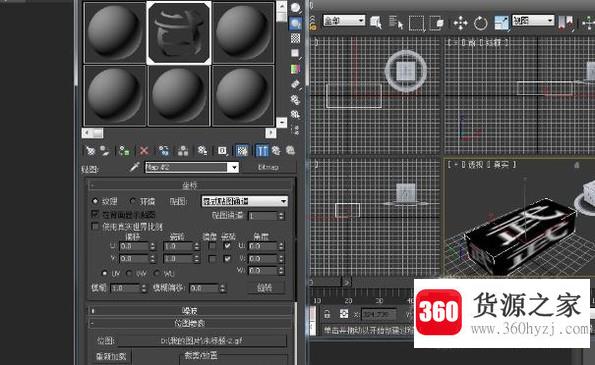The height and width of the screenshot is (365, 595).
Task: Select the UV radio button
Action: pos(104,273)
